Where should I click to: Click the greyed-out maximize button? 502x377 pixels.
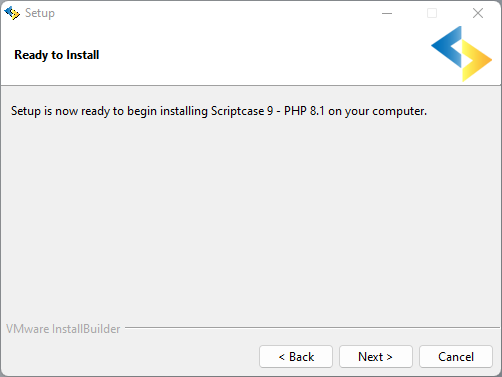click(x=432, y=13)
